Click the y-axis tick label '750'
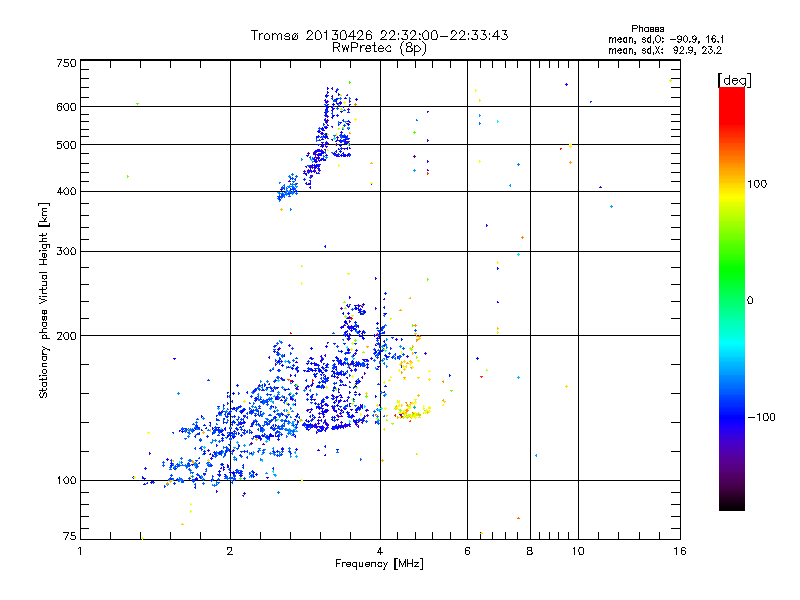800x600 pixels. pyautogui.click(x=66, y=63)
